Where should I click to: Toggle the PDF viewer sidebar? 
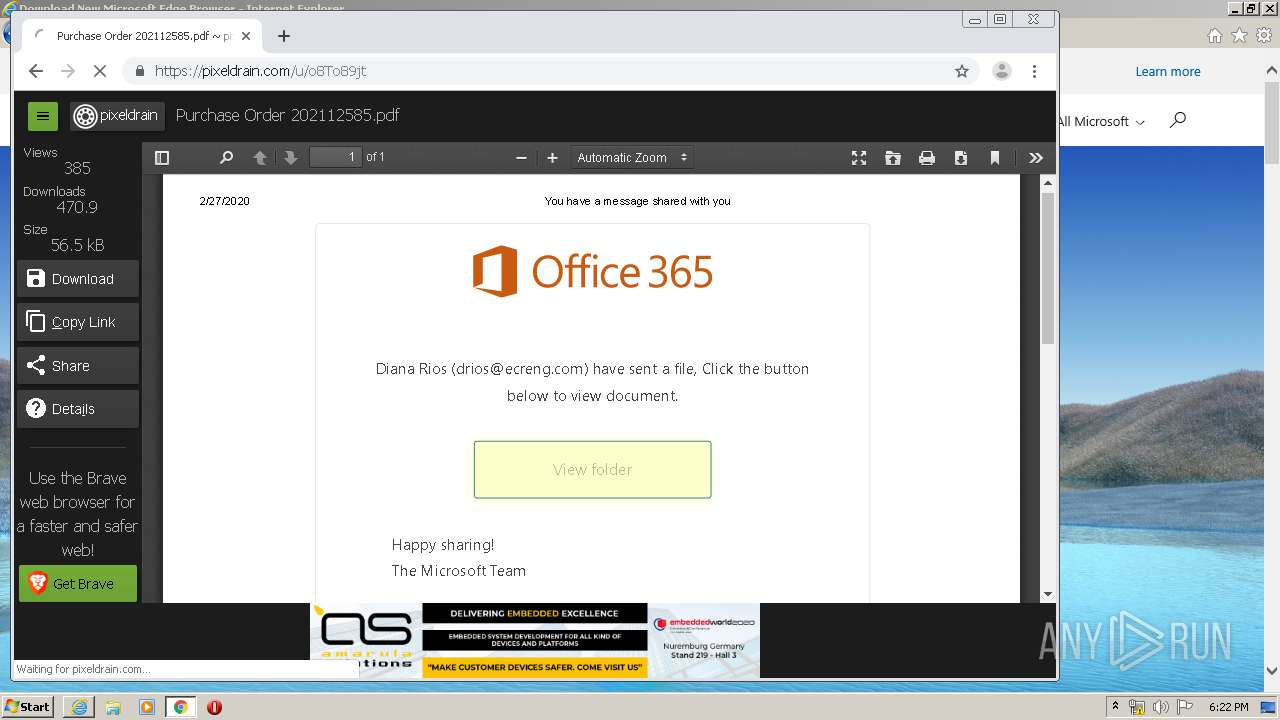162,158
